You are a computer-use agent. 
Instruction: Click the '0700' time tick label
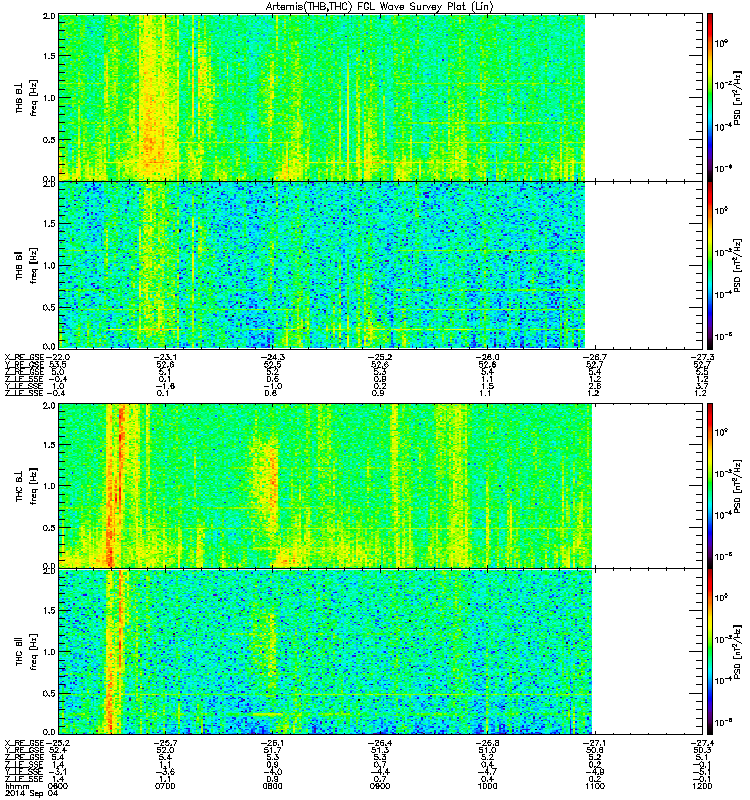coord(165,786)
